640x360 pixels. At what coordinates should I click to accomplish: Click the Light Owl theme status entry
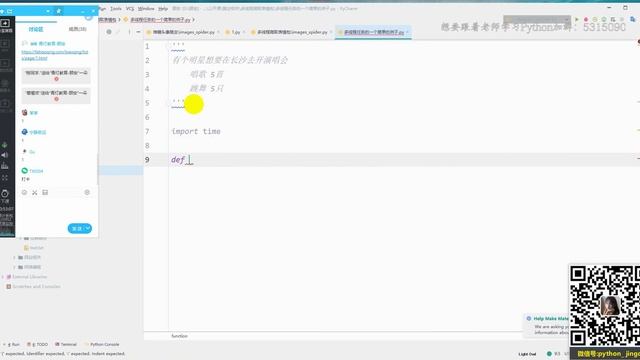[x=527, y=354]
